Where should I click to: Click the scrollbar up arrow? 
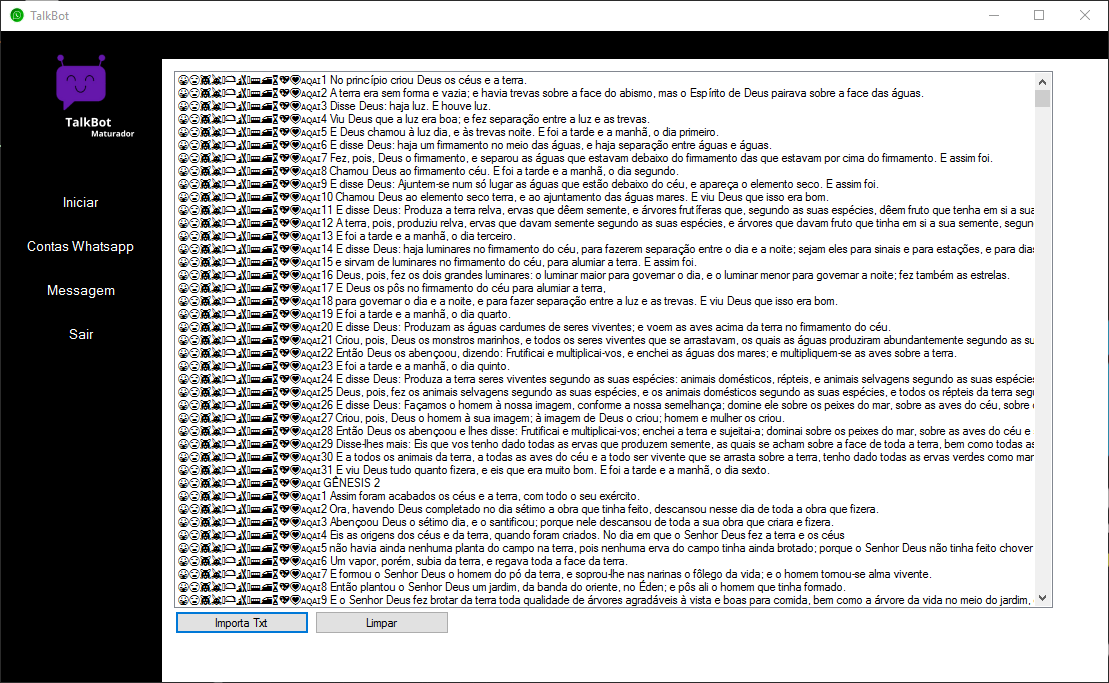click(1043, 81)
